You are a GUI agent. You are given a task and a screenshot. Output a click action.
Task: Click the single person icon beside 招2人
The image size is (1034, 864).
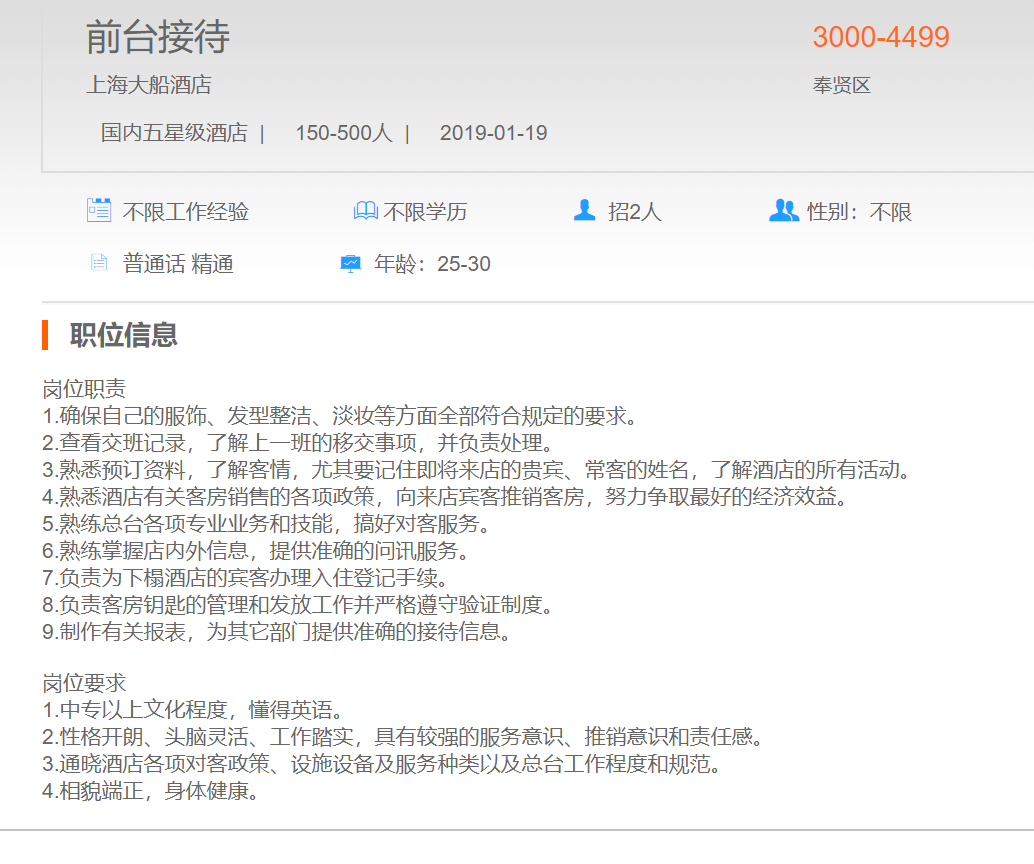click(585, 210)
